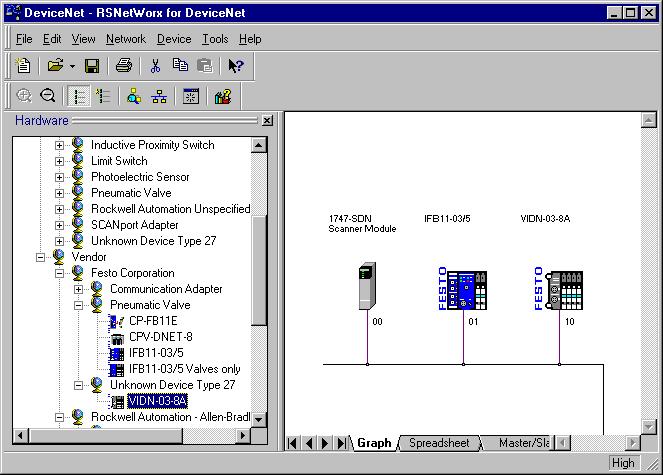Image resolution: width=663 pixels, height=475 pixels.
Task: Switch to the Spreadsheet tab
Action: 439,443
